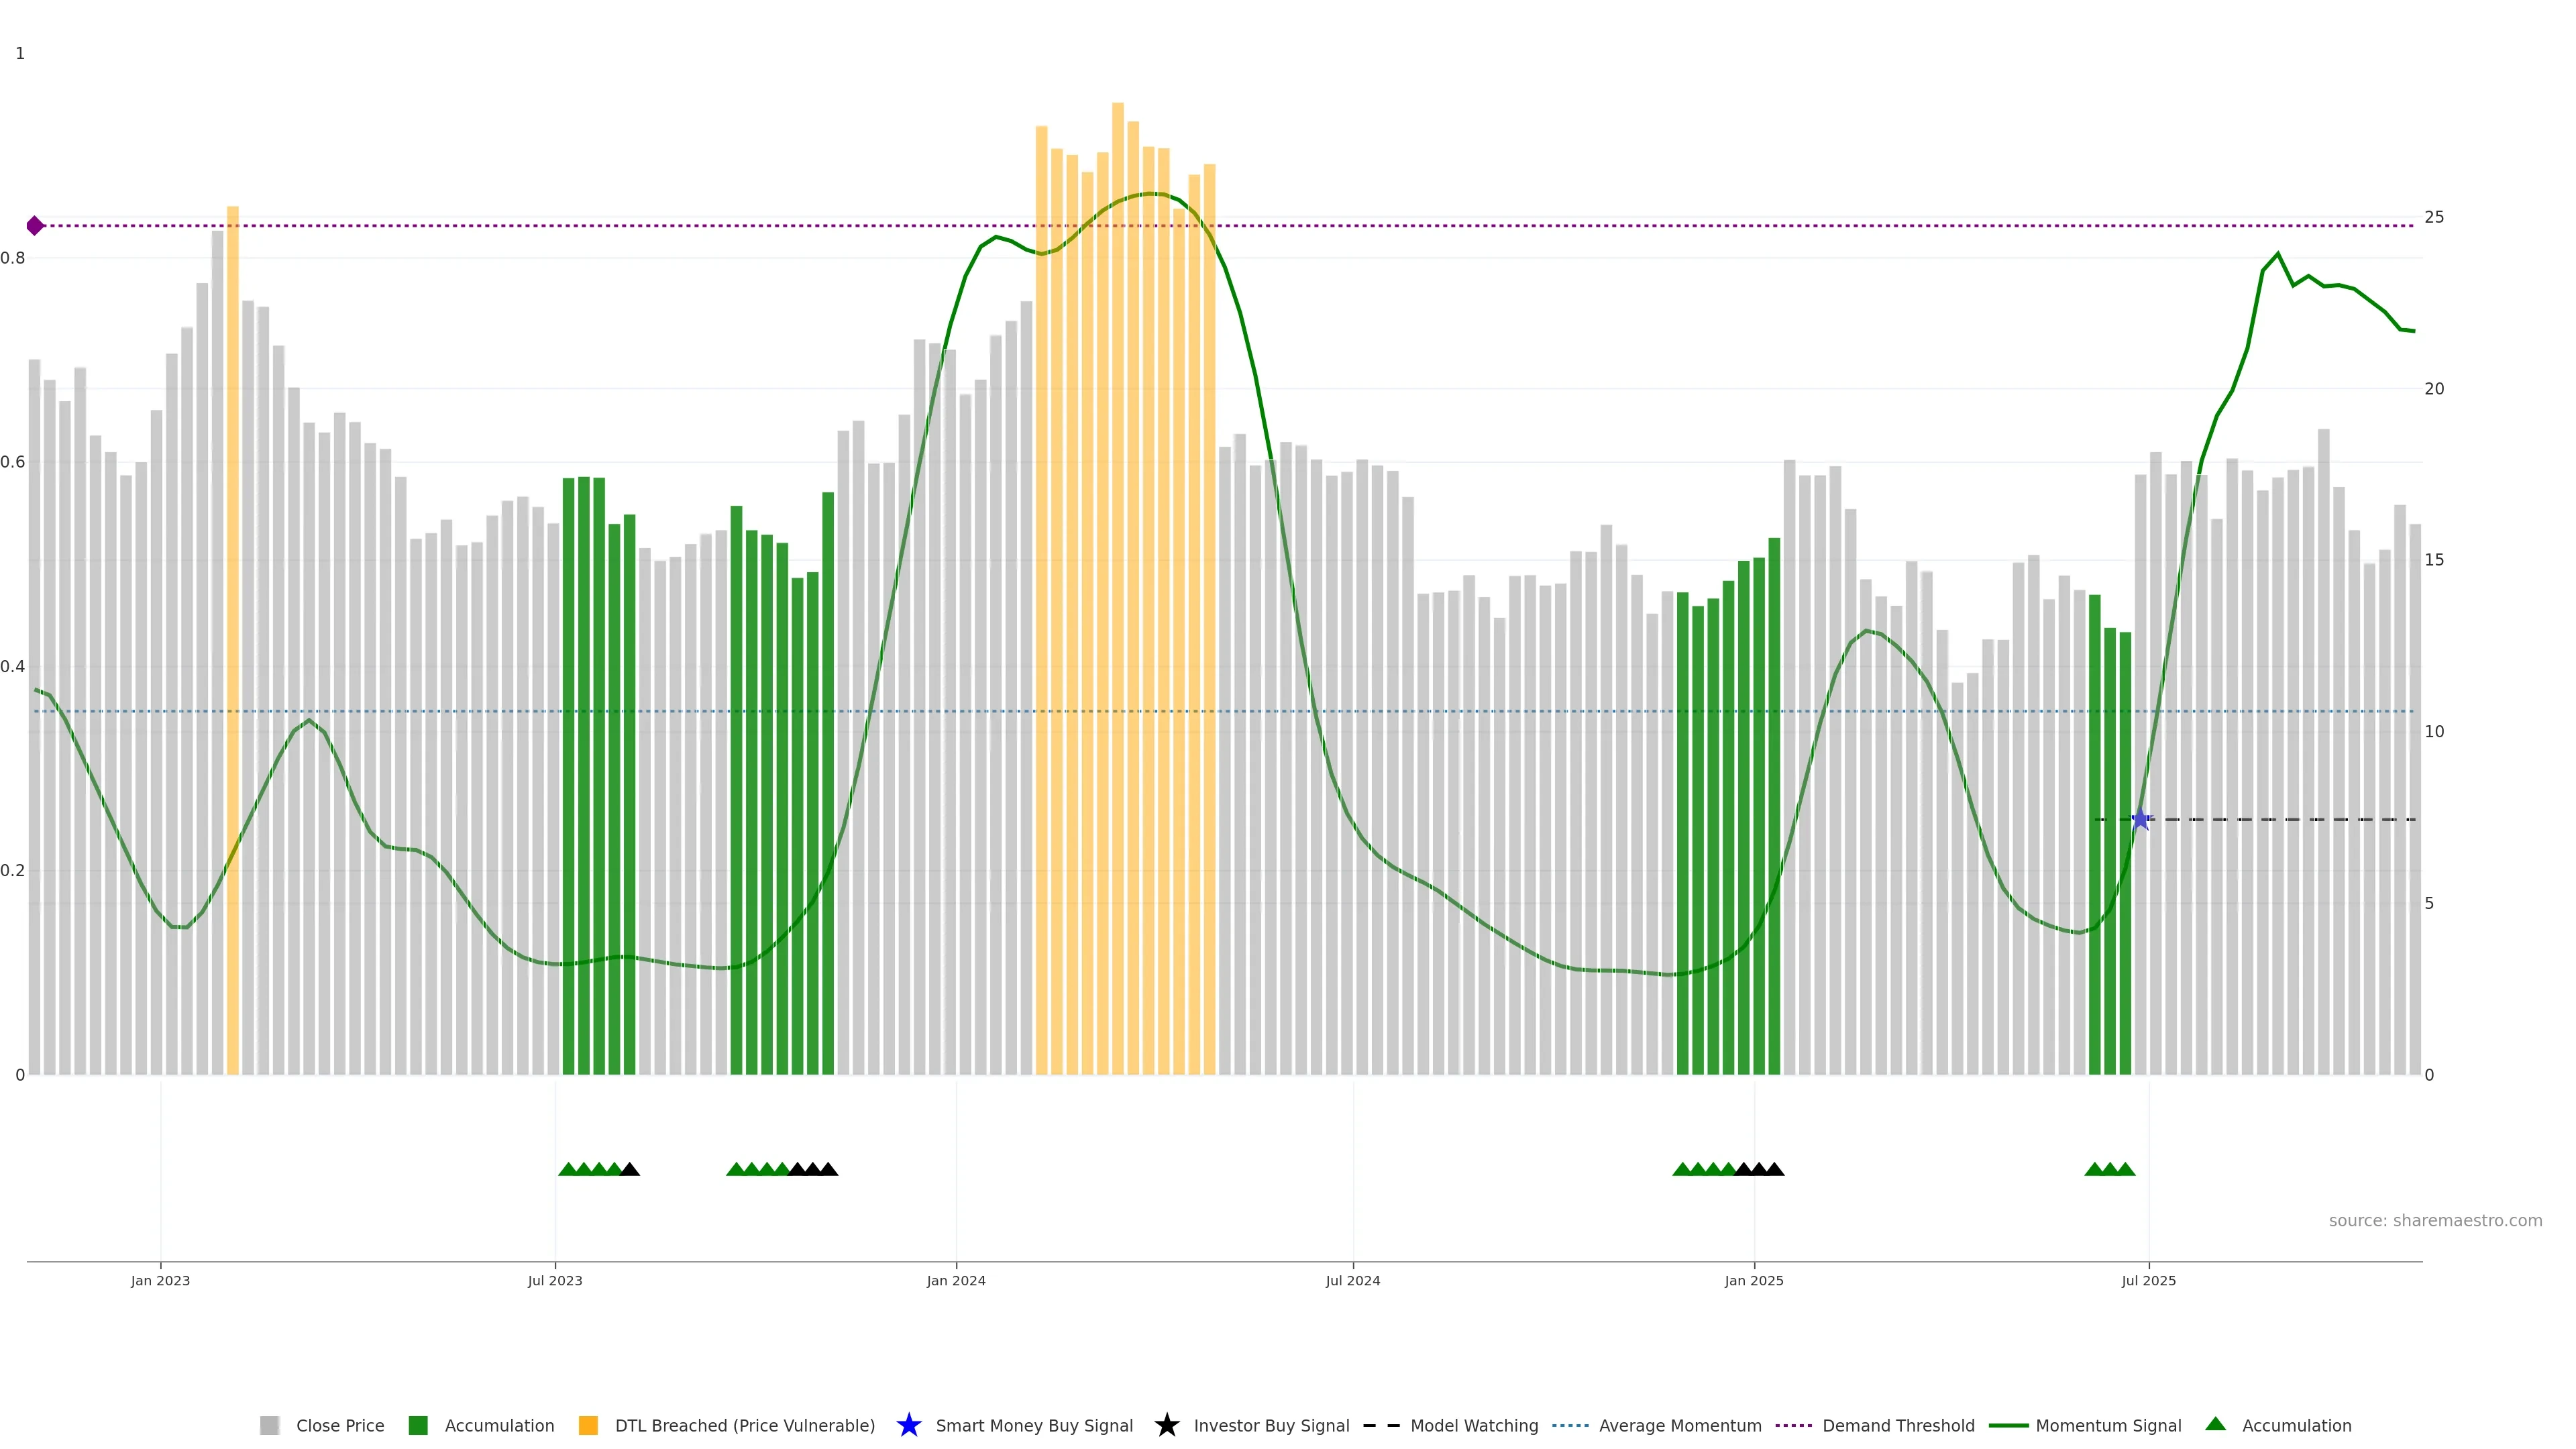Click the purple diamond Demand Threshold marker
The height and width of the screenshot is (1449, 2576).
tap(35, 226)
